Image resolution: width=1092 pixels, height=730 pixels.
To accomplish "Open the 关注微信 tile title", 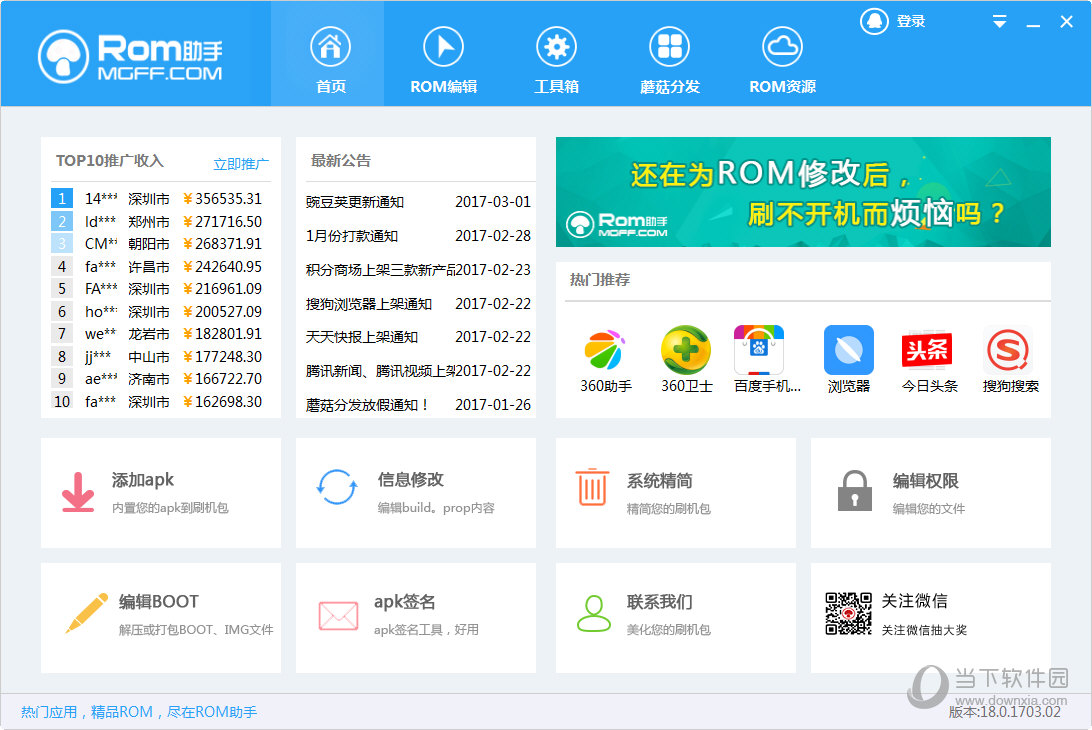I will [x=914, y=600].
